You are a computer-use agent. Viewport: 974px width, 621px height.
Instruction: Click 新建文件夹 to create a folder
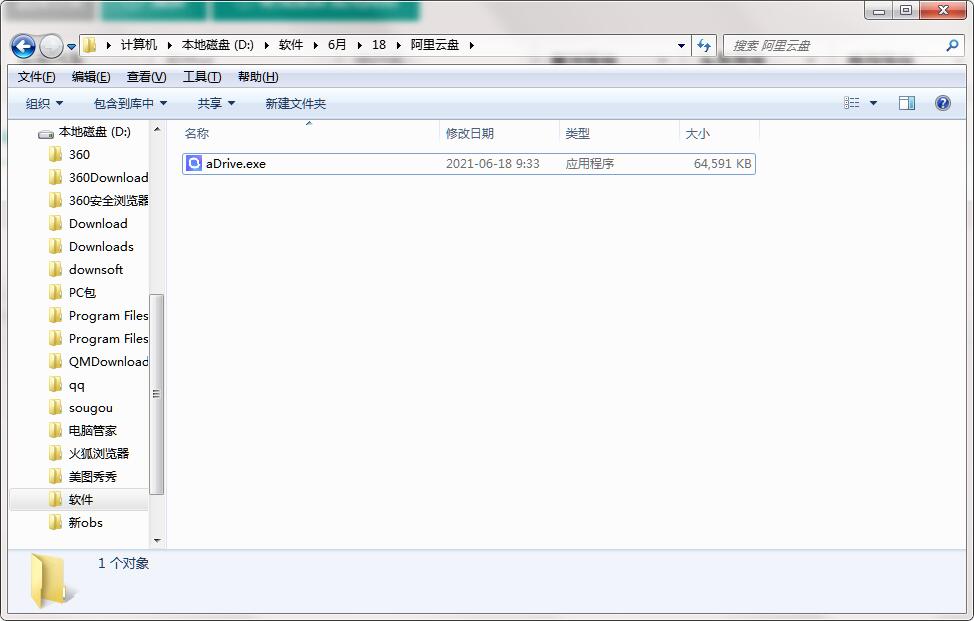(x=295, y=103)
